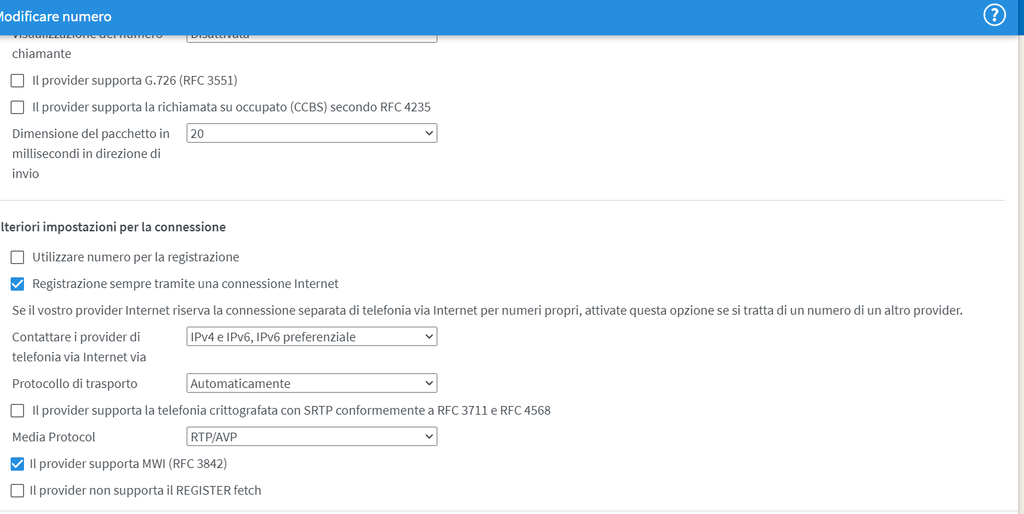The height and width of the screenshot is (514, 1024).
Task: Enable 'Il provider supporta G.726' checkbox
Action: click(18, 80)
